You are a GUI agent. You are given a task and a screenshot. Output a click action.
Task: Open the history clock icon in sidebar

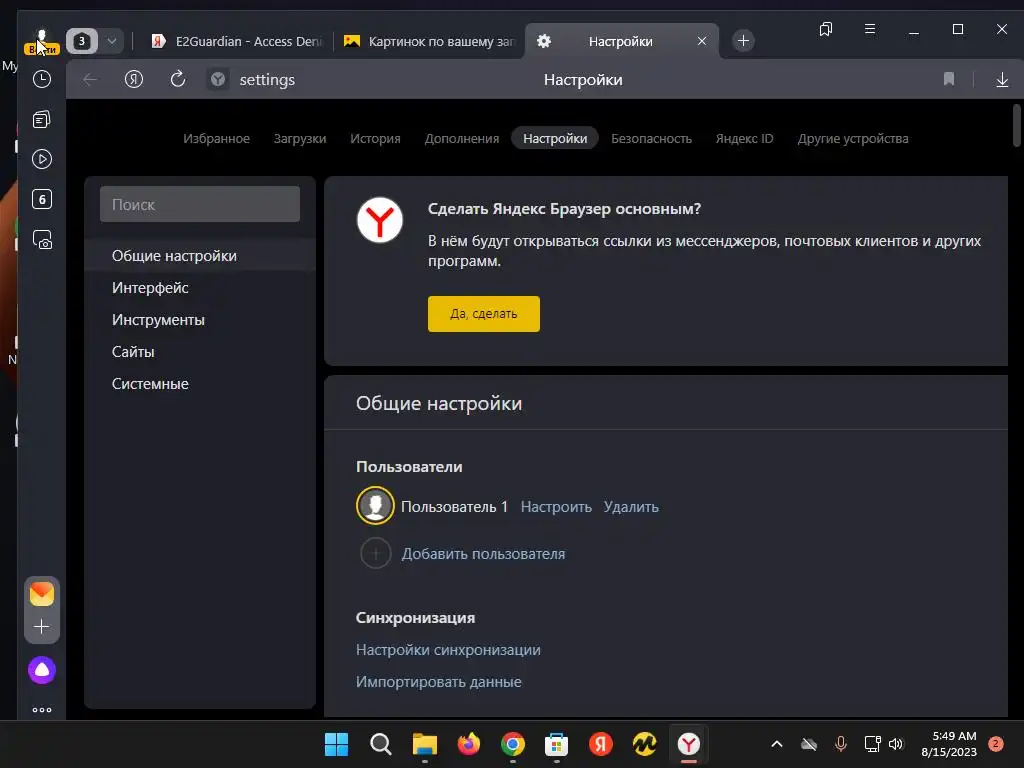42,80
